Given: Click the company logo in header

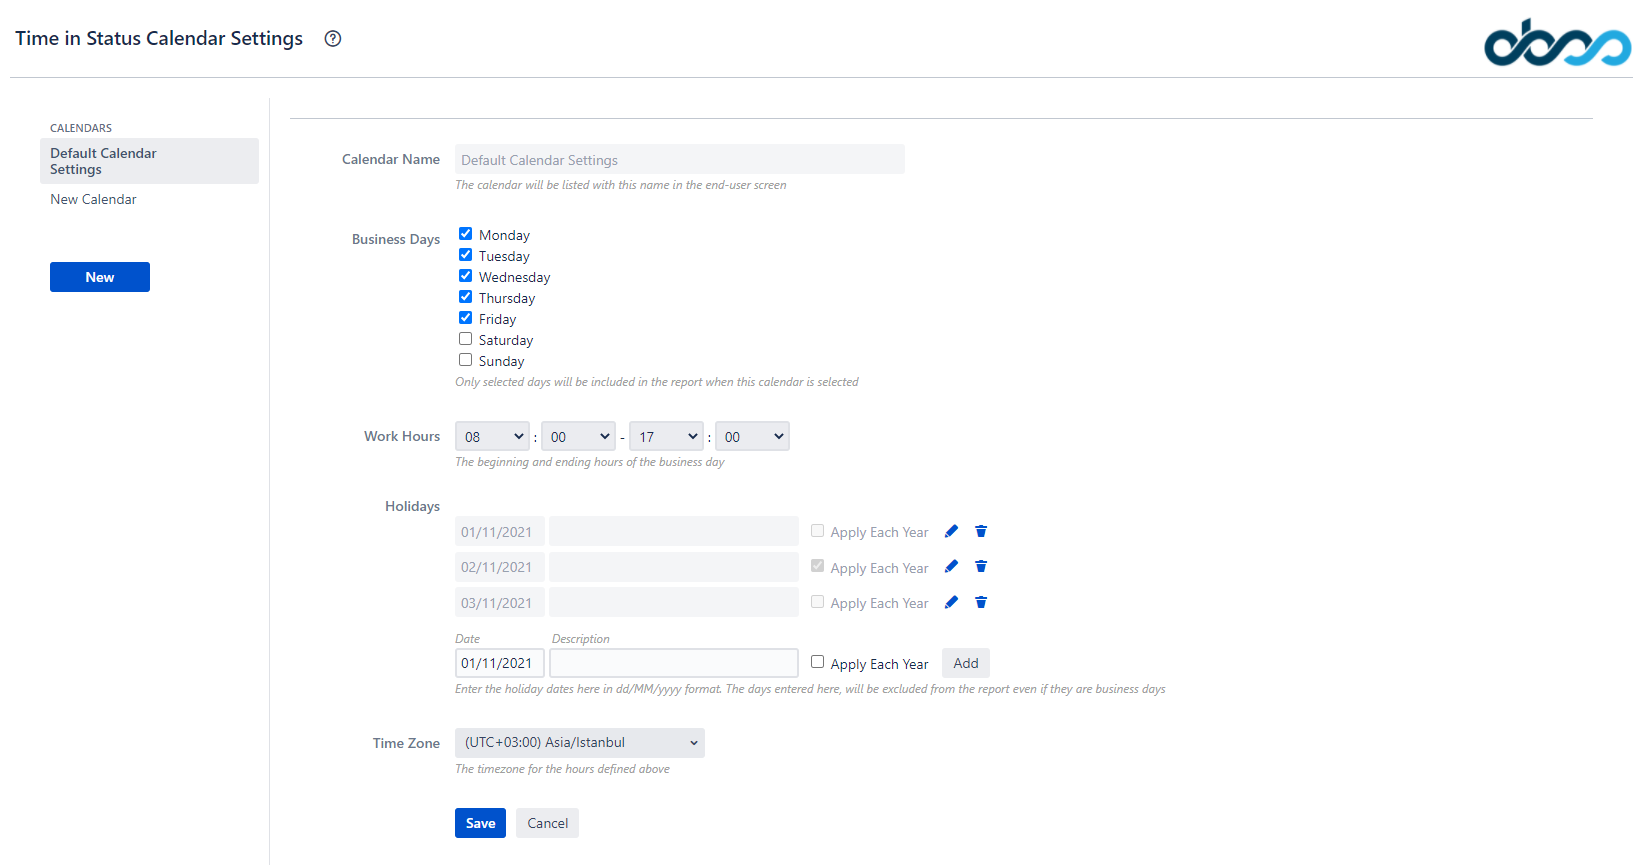Looking at the screenshot, I should 1556,43.
